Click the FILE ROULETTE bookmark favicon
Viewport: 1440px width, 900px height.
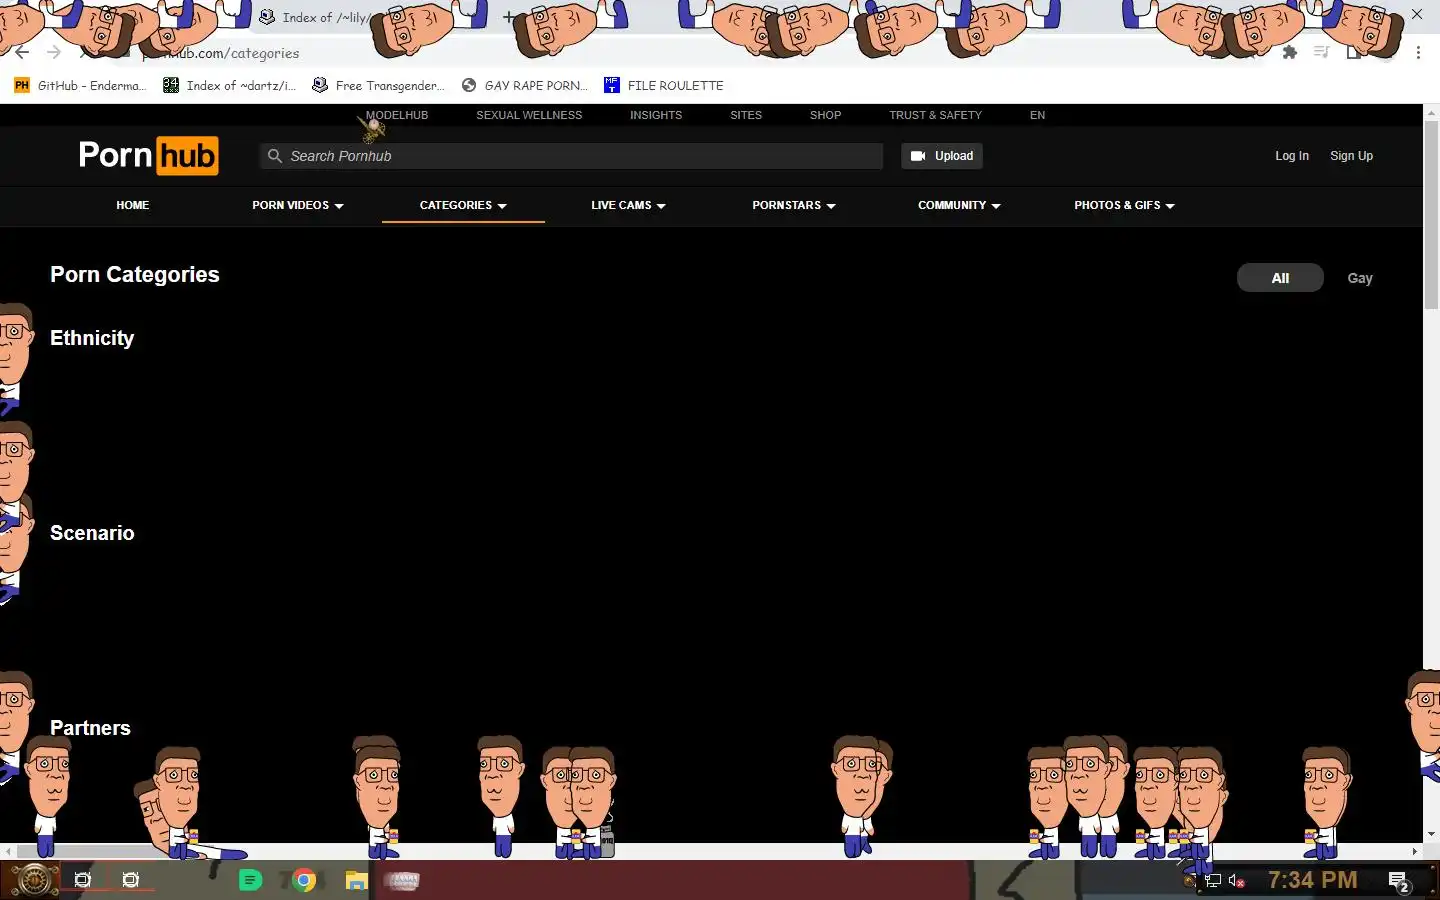coord(612,85)
